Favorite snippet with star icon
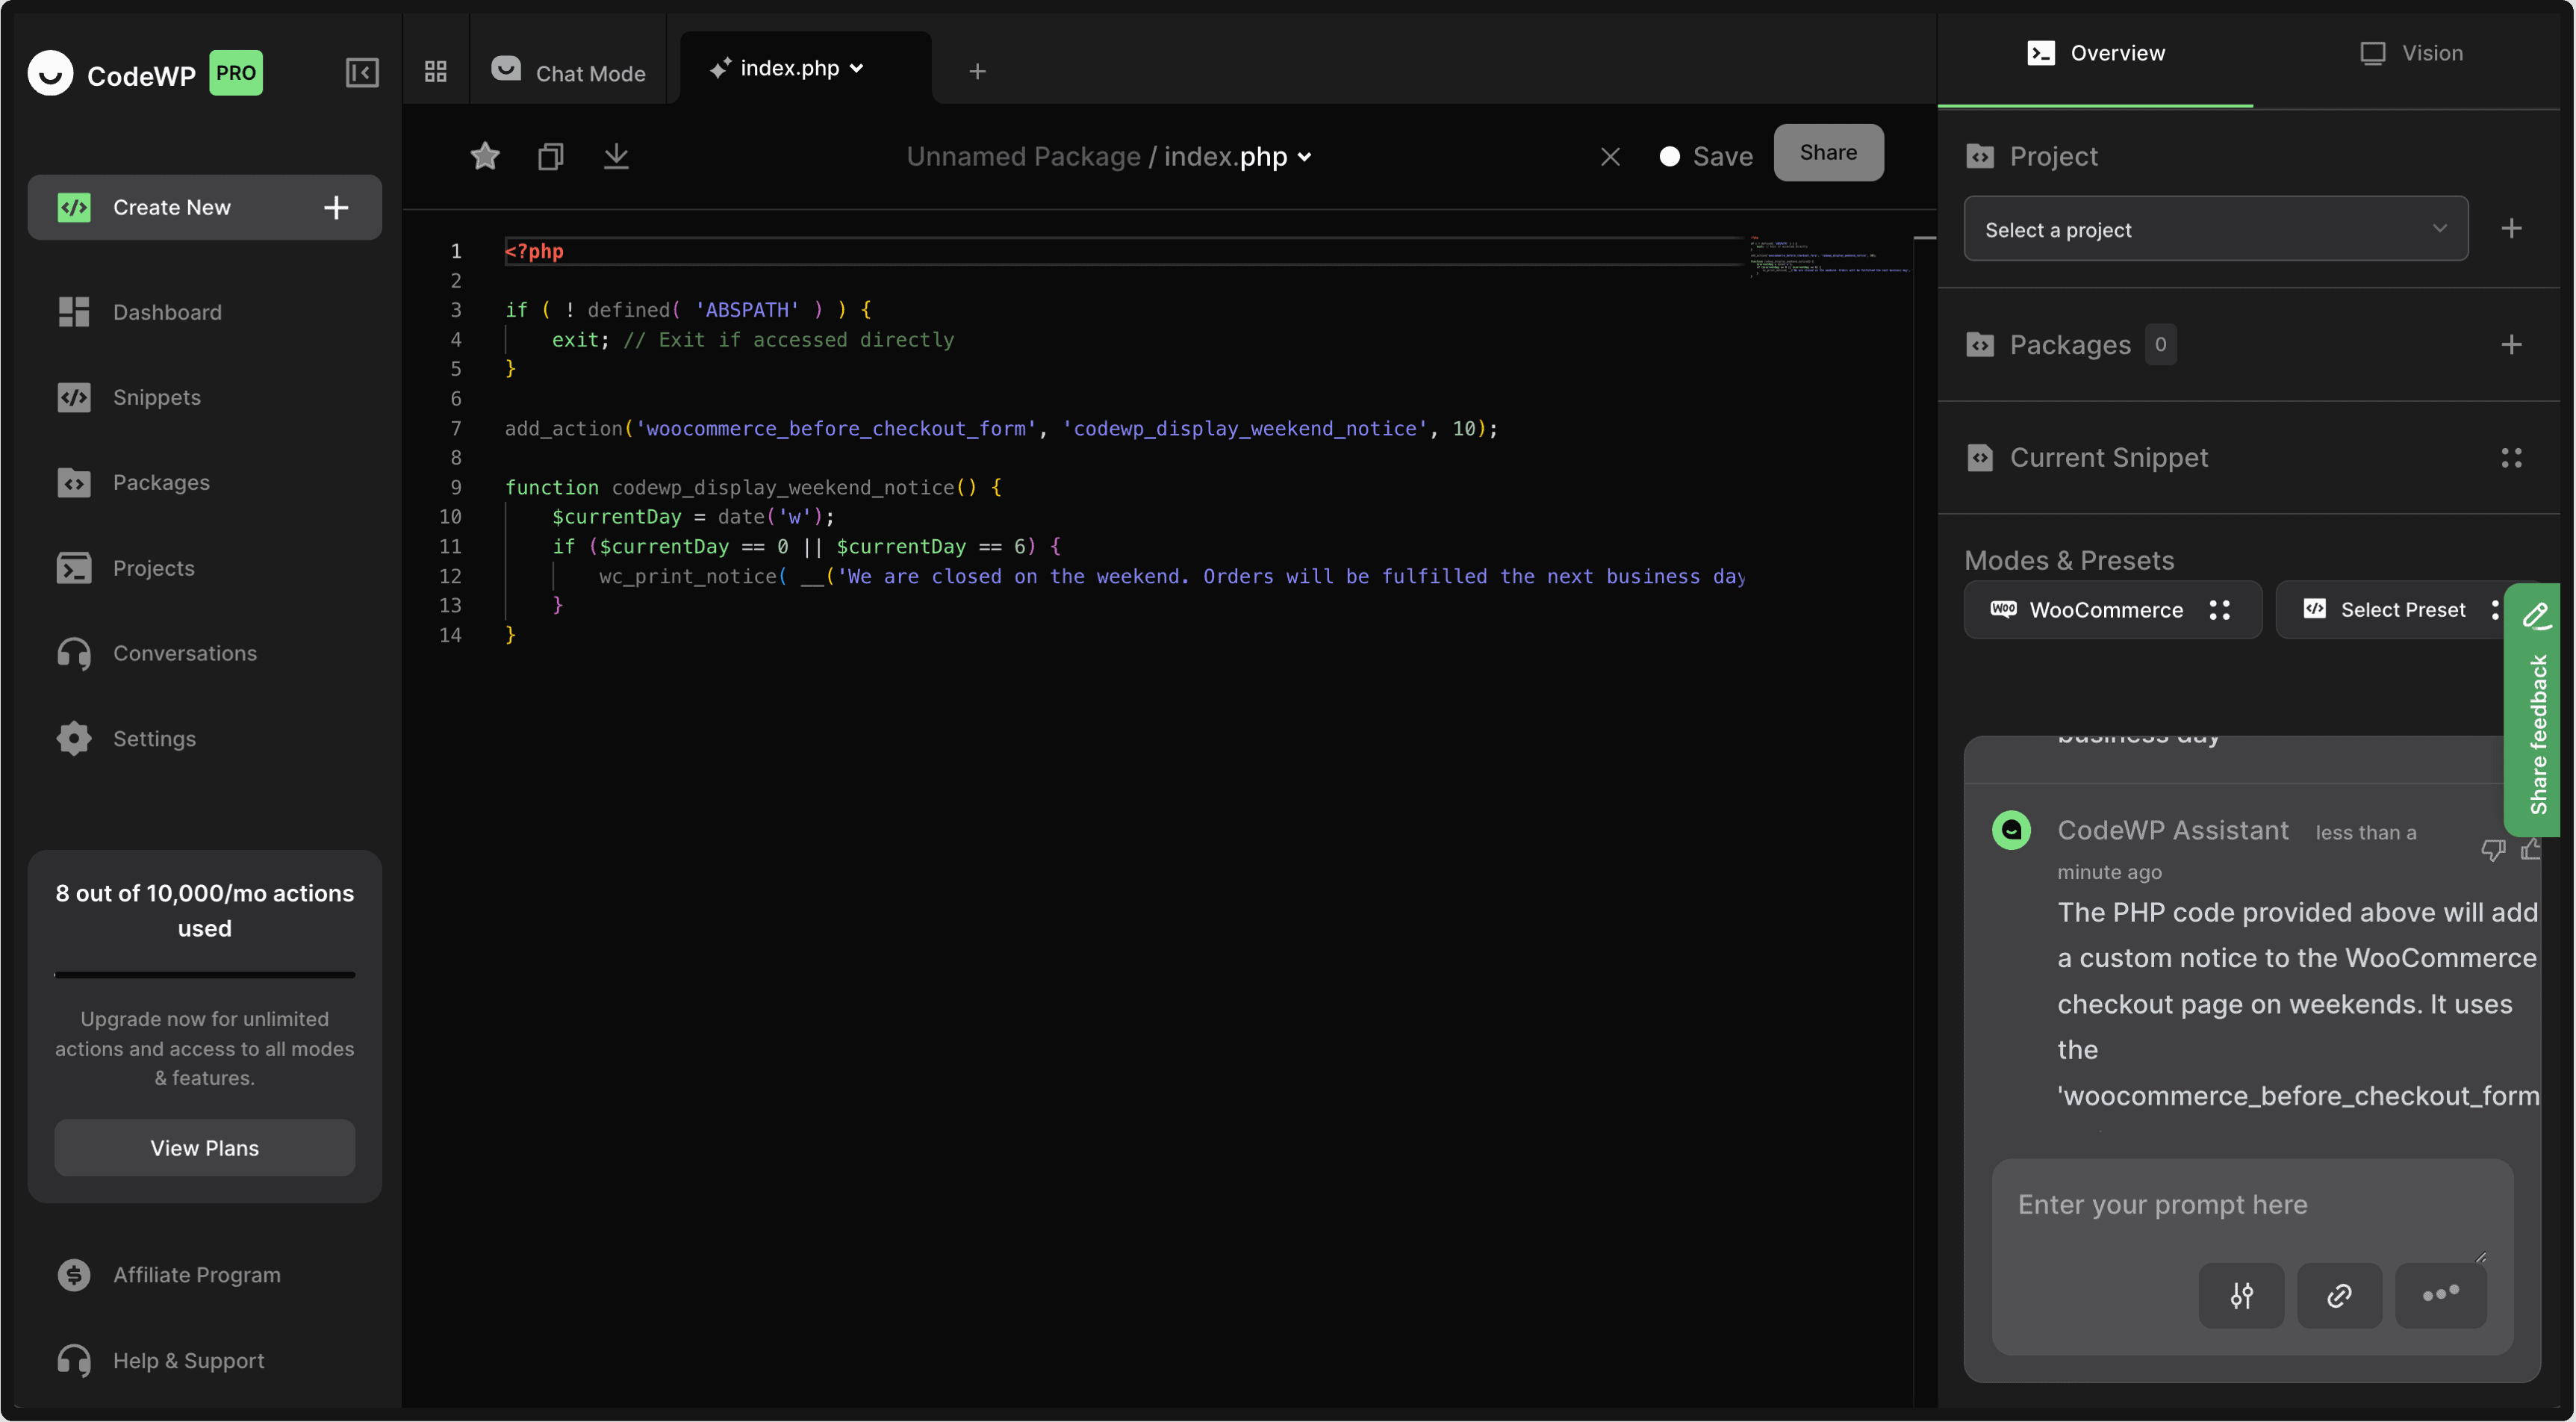 coord(485,156)
